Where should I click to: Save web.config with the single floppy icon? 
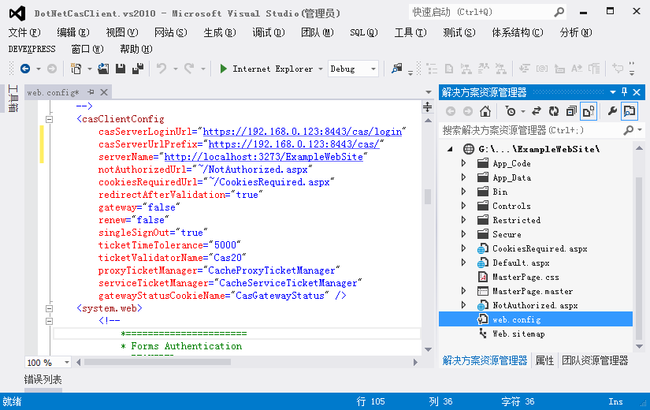(x=121, y=69)
